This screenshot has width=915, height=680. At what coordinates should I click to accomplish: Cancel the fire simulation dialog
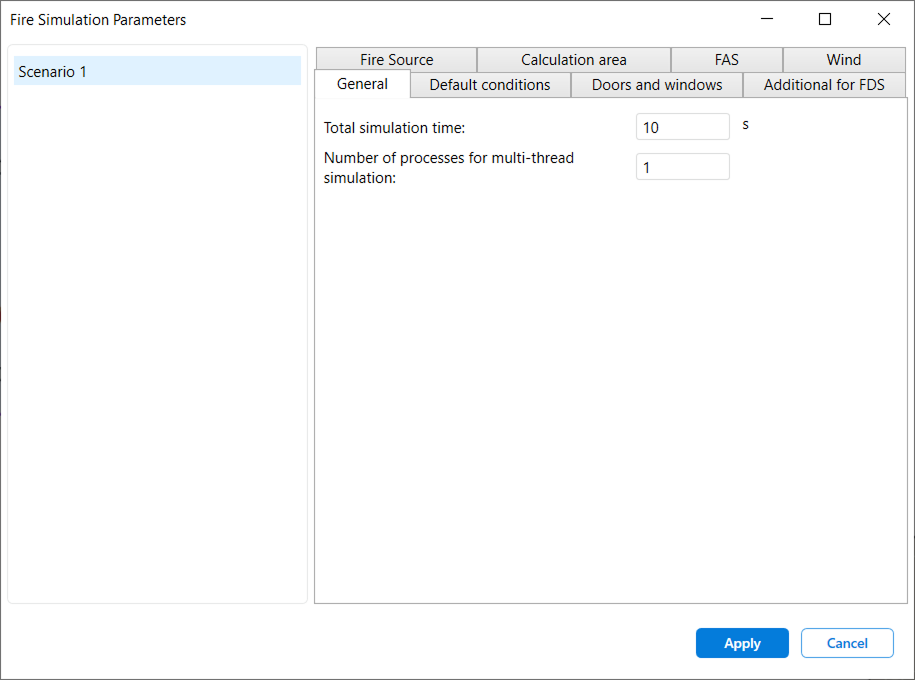[x=846, y=643]
